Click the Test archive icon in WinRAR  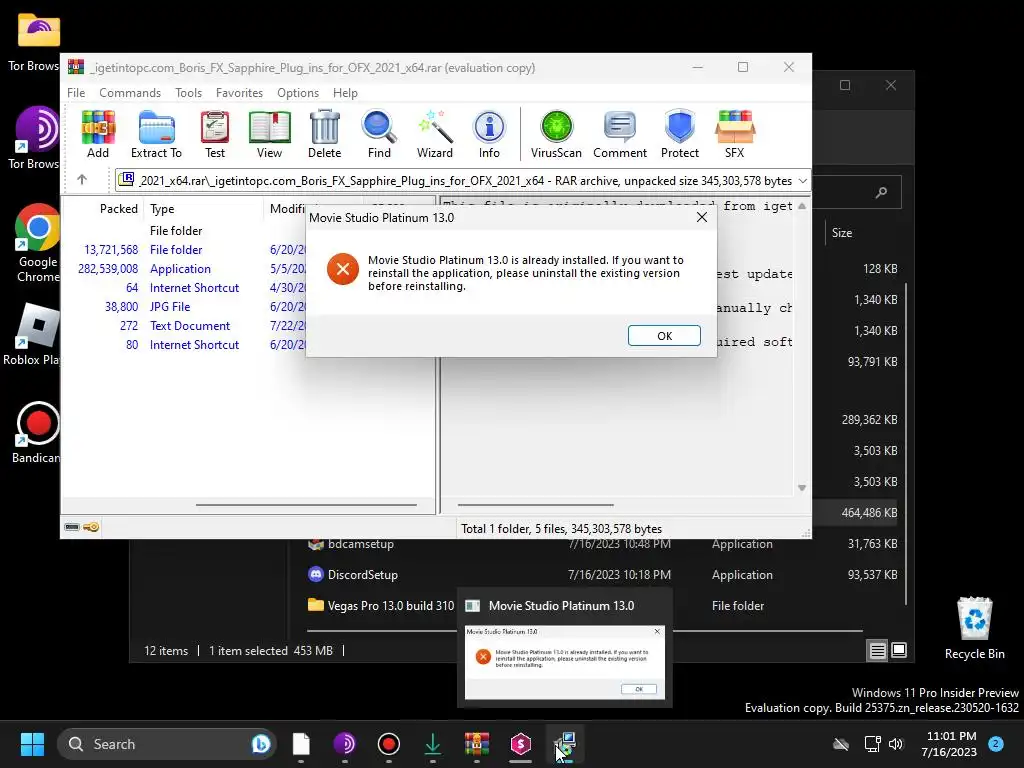coord(215,134)
